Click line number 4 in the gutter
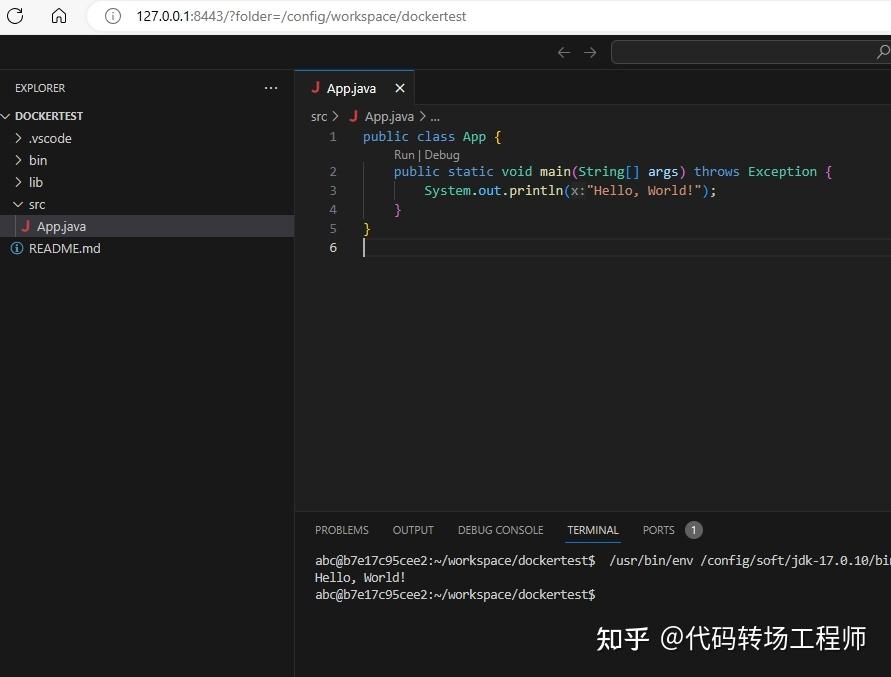Viewport: 891px width, 677px height. (333, 210)
